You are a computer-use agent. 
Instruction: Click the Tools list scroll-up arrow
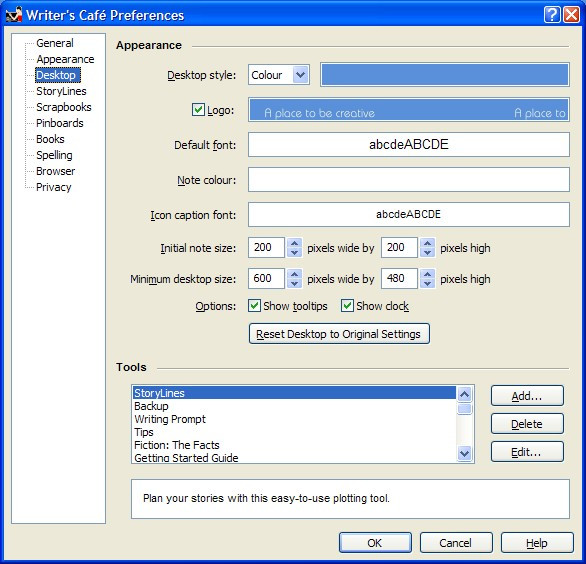464,394
